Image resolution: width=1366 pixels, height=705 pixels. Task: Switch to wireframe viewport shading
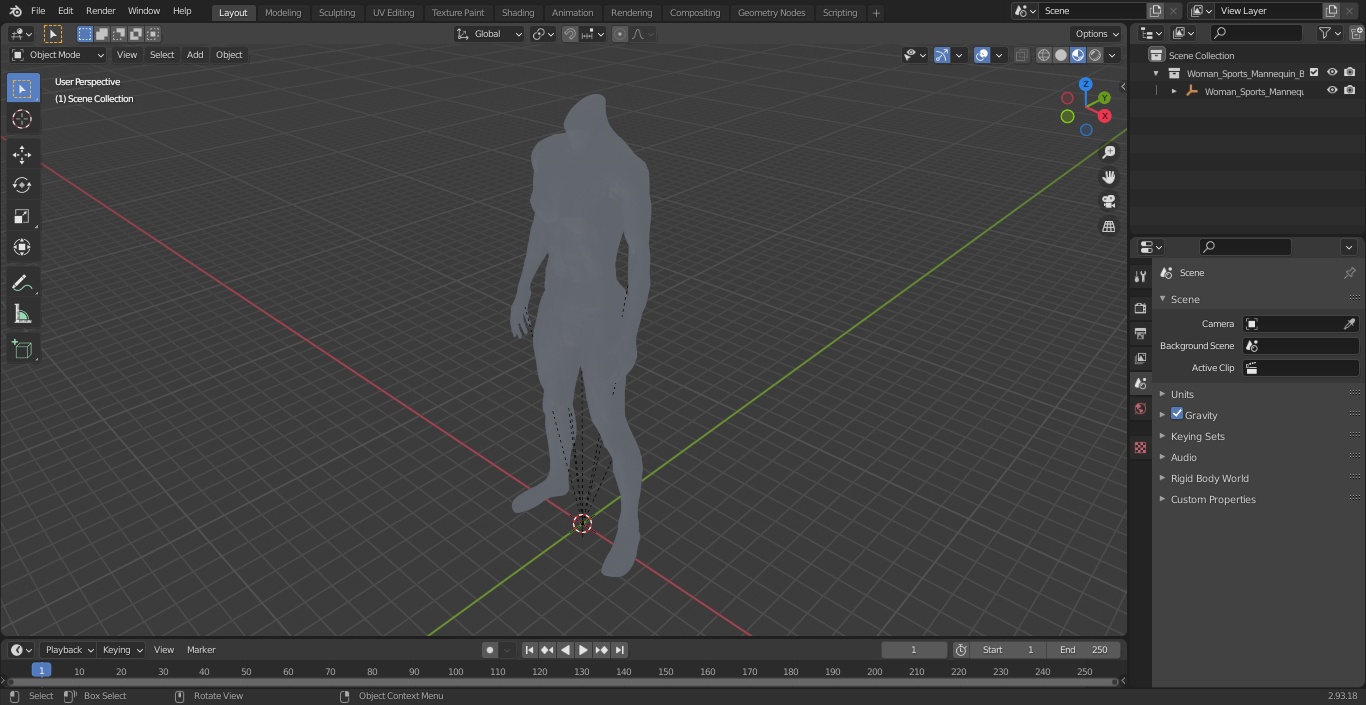click(1044, 55)
